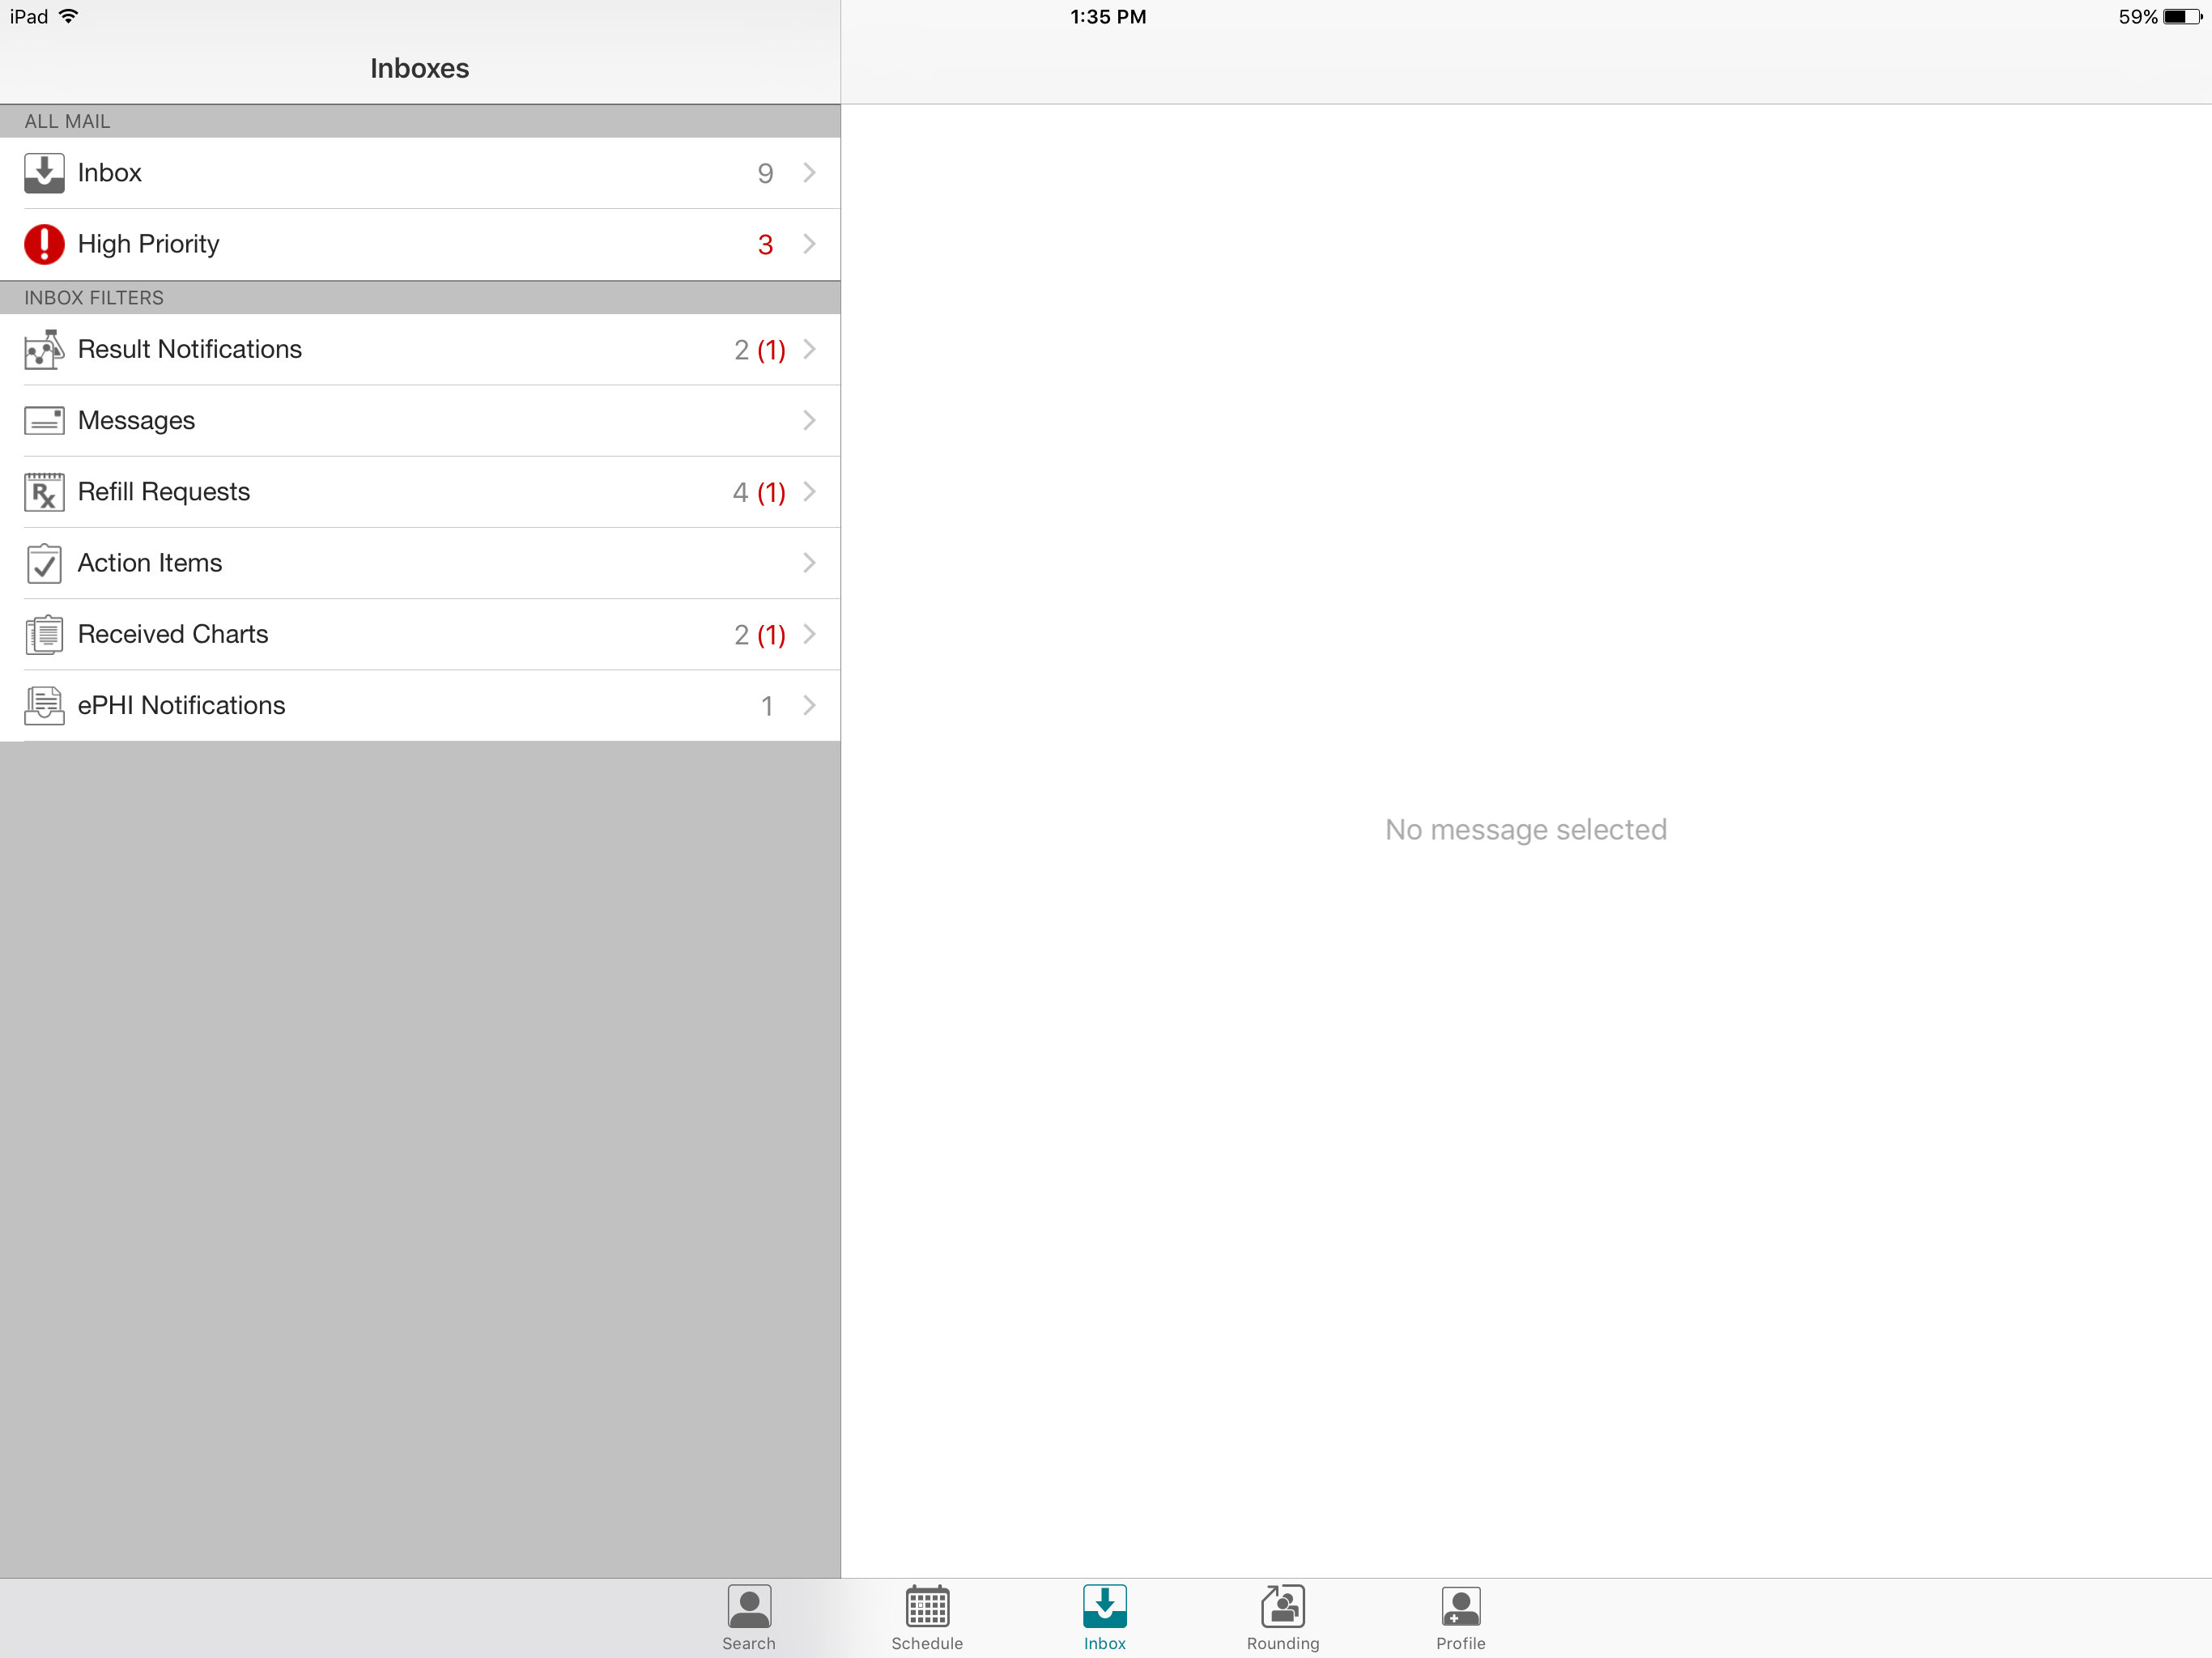Screen dimensions: 2212x1658
Task: Tap the Messages envelope icon
Action: pyautogui.click(x=44, y=421)
